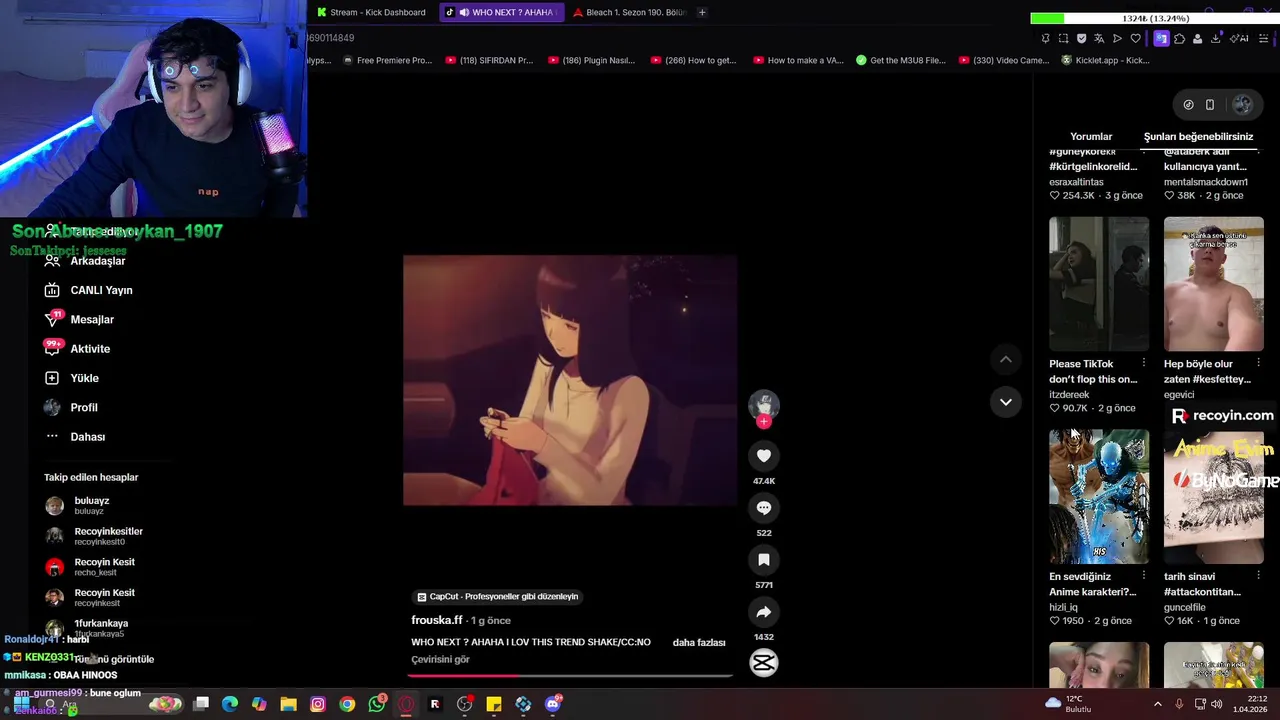Share the video with the arrow icon

tap(764, 612)
